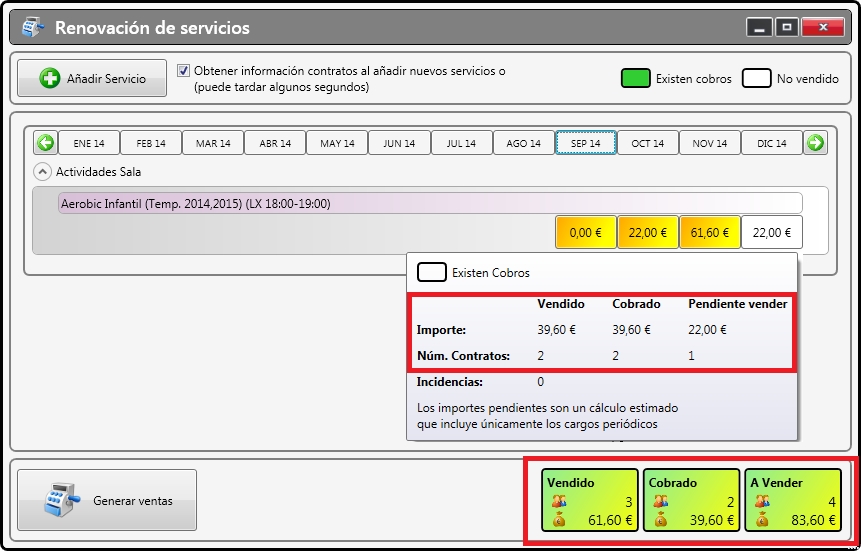Click the green plus icon on Añadir Servicio

click(50, 79)
